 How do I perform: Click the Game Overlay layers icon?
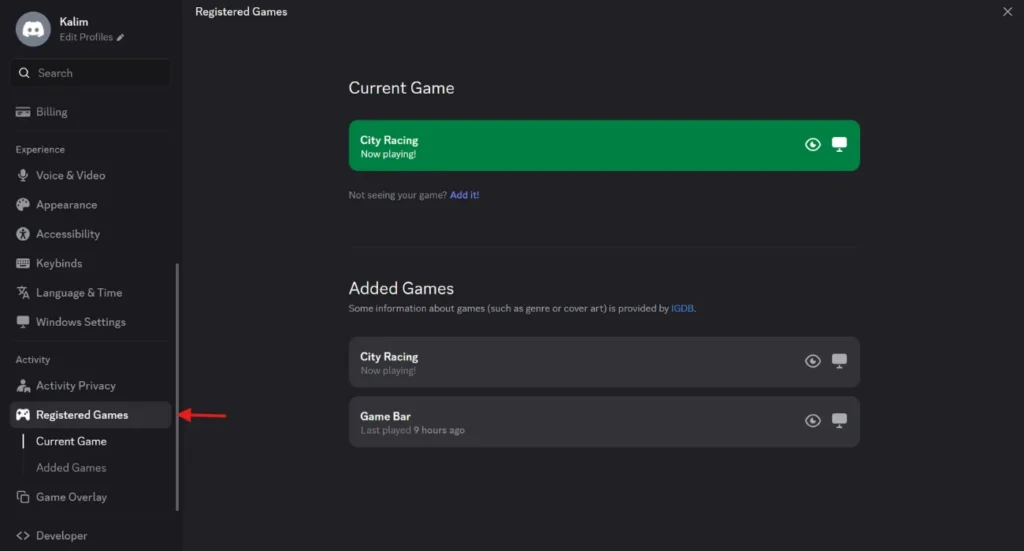(23, 497)
